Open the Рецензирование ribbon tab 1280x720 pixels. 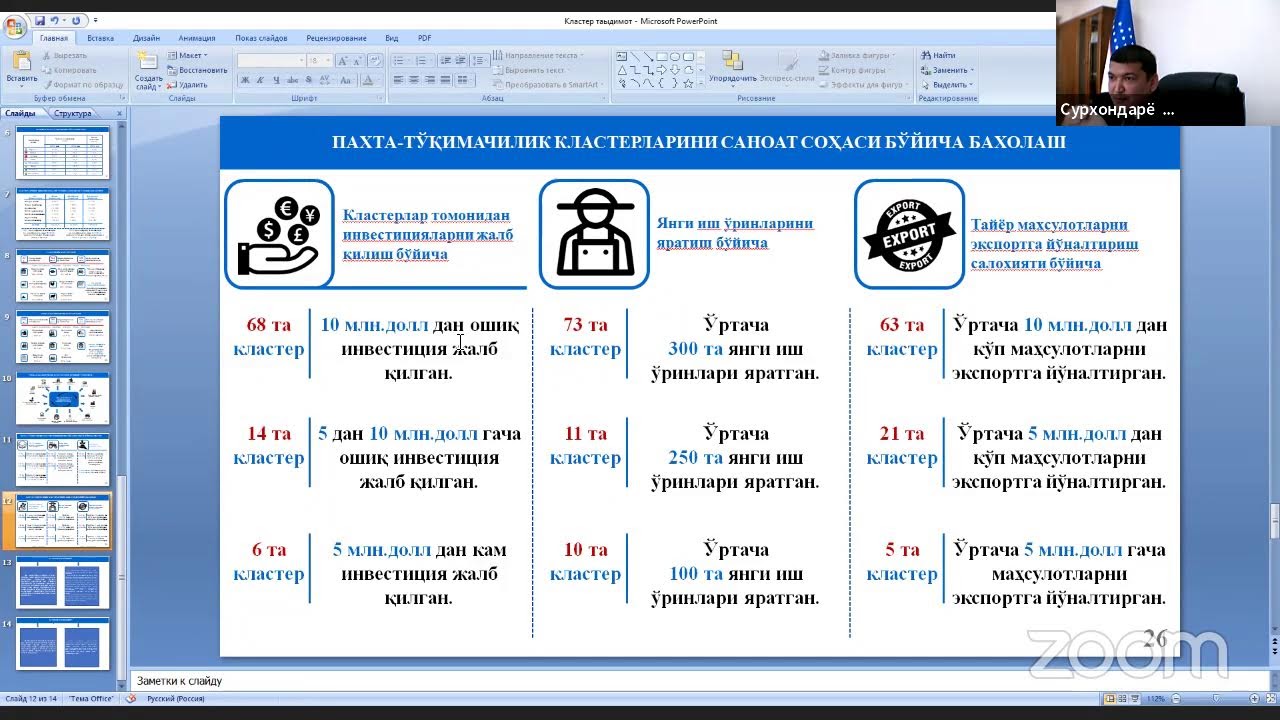click(336, 38)
